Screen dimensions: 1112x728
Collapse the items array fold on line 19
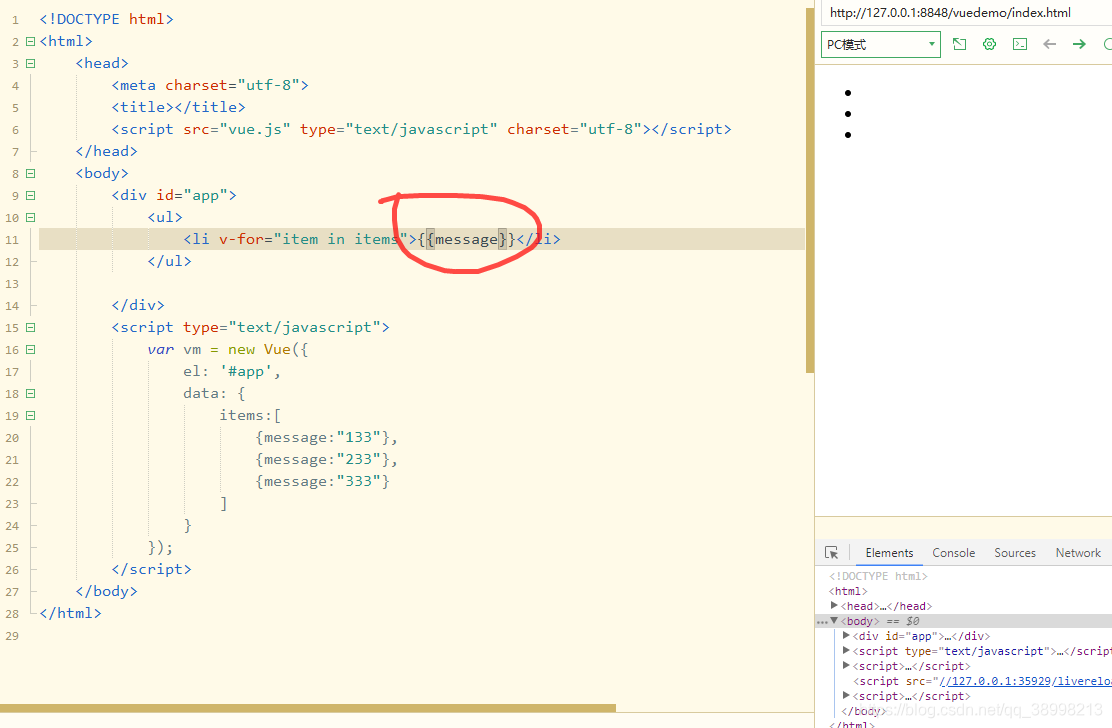pos(30,415)
